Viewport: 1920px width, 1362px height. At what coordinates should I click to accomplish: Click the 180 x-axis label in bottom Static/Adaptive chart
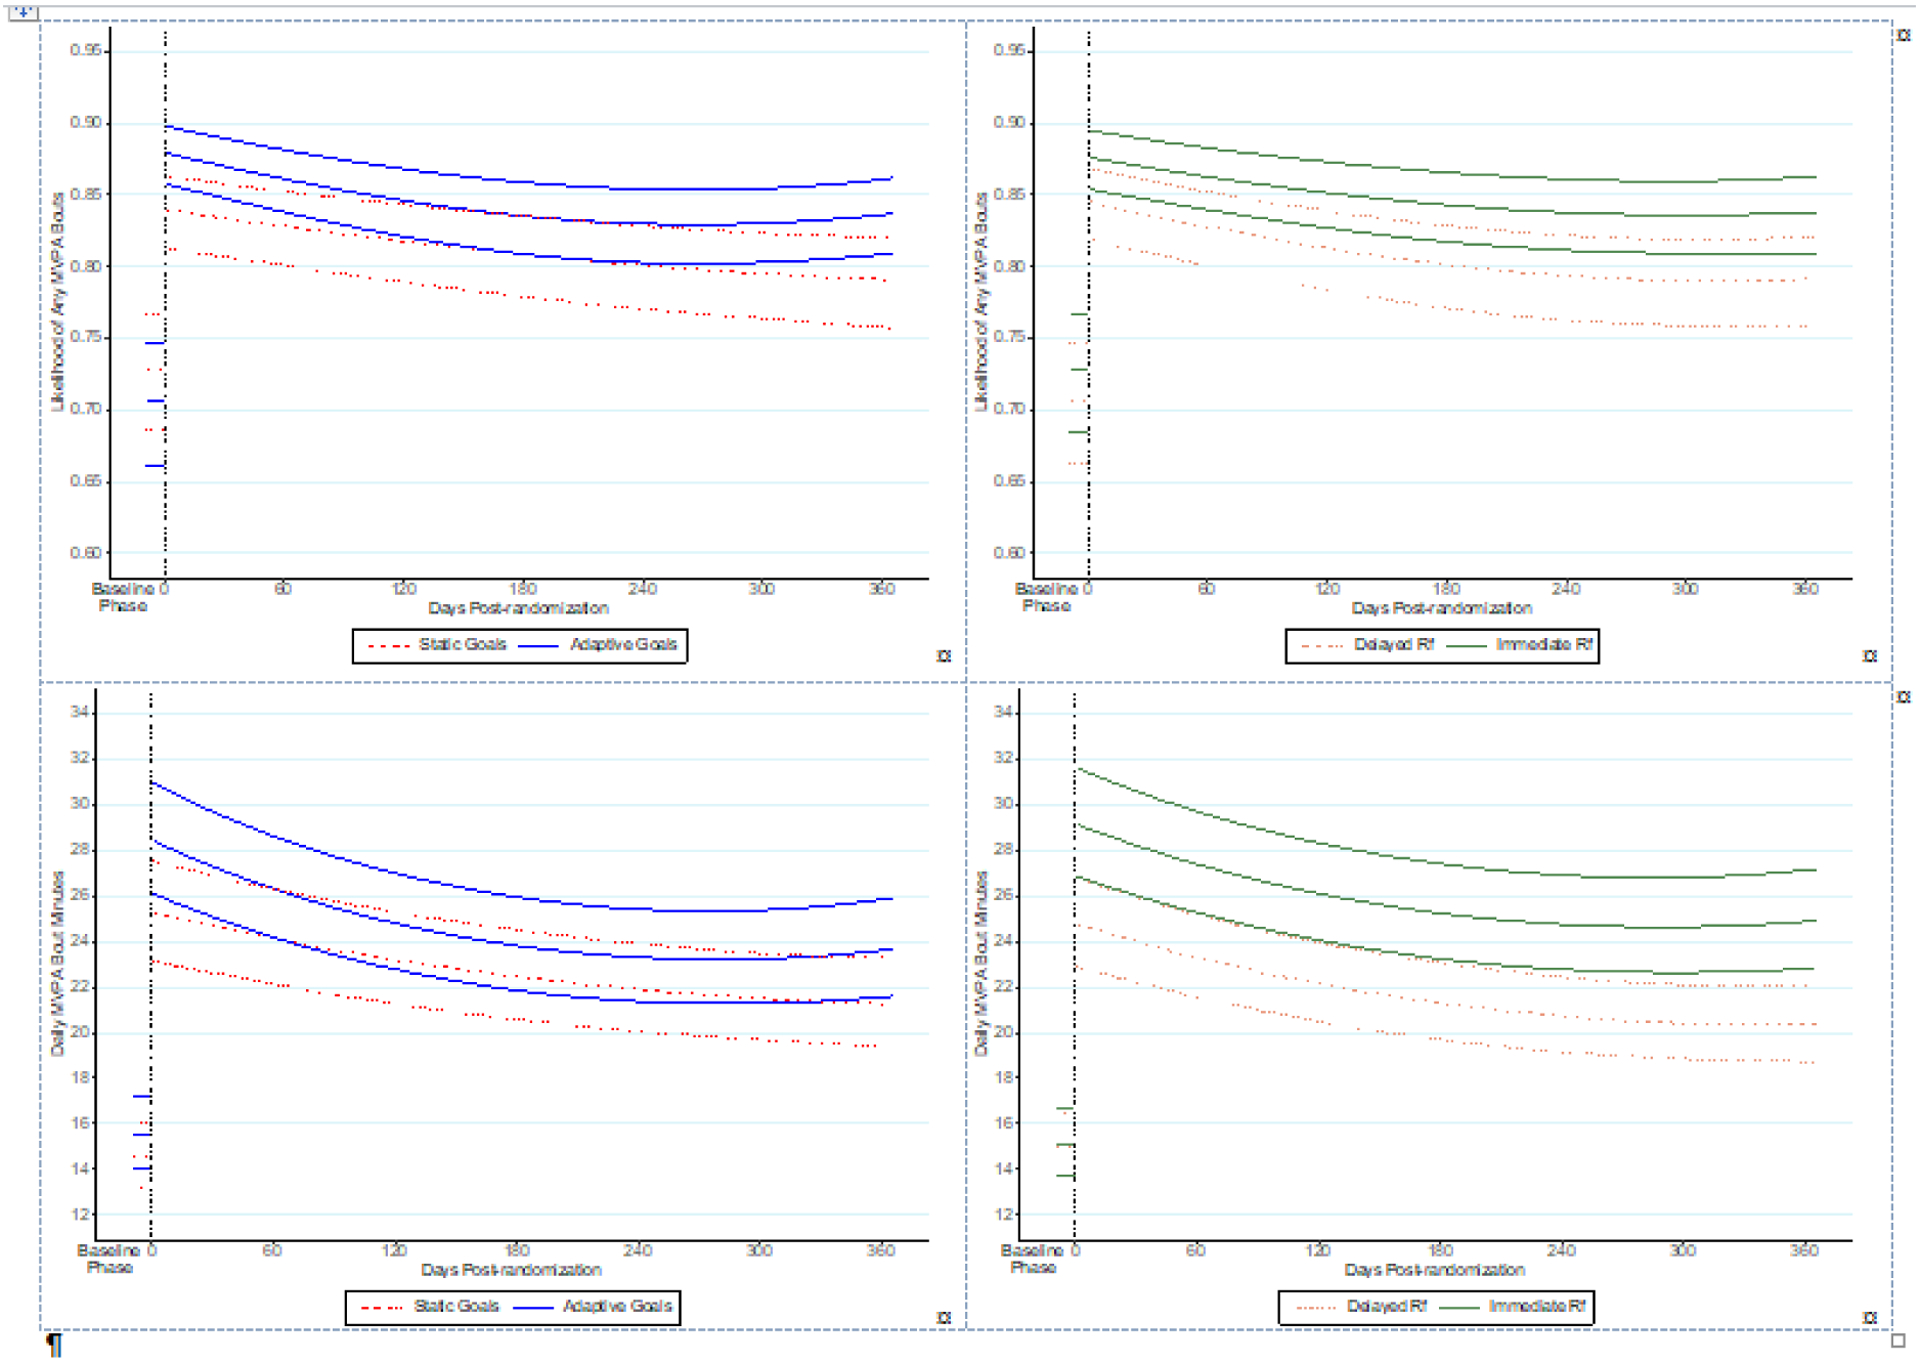(x=516, y=1251)
